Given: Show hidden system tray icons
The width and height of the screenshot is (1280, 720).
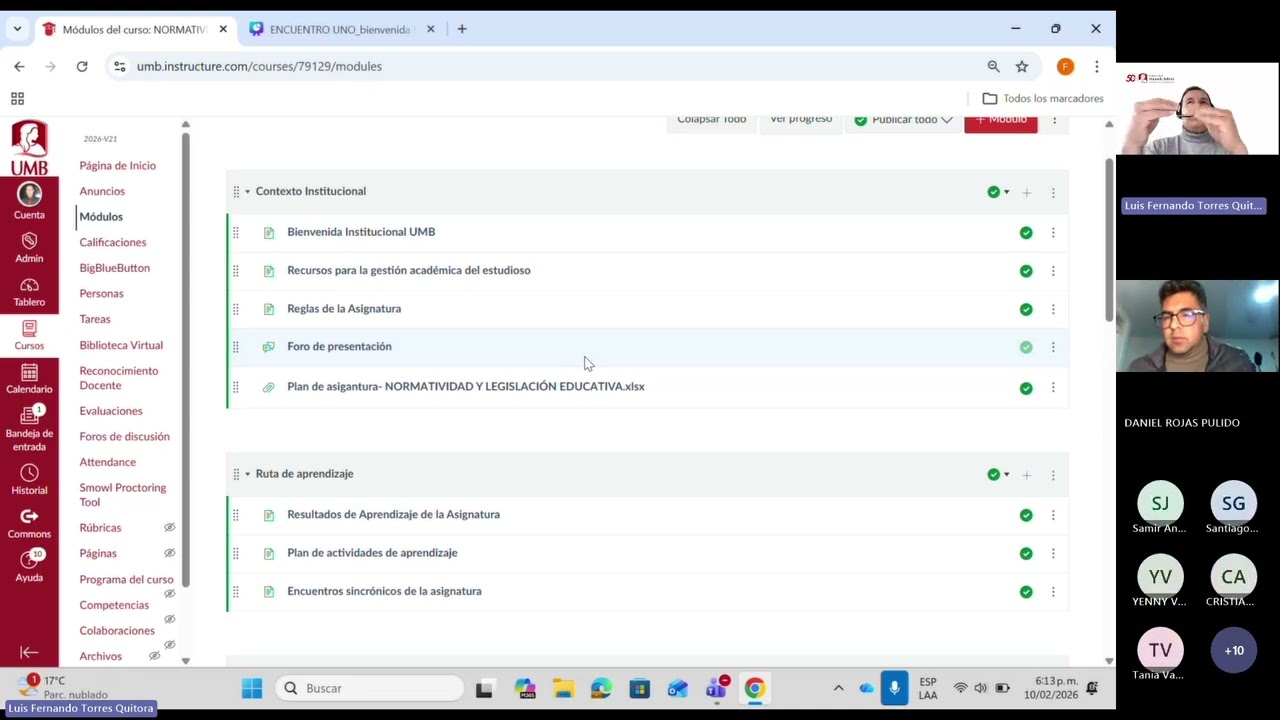Looking at the screenshot, I should coord(838,688).
